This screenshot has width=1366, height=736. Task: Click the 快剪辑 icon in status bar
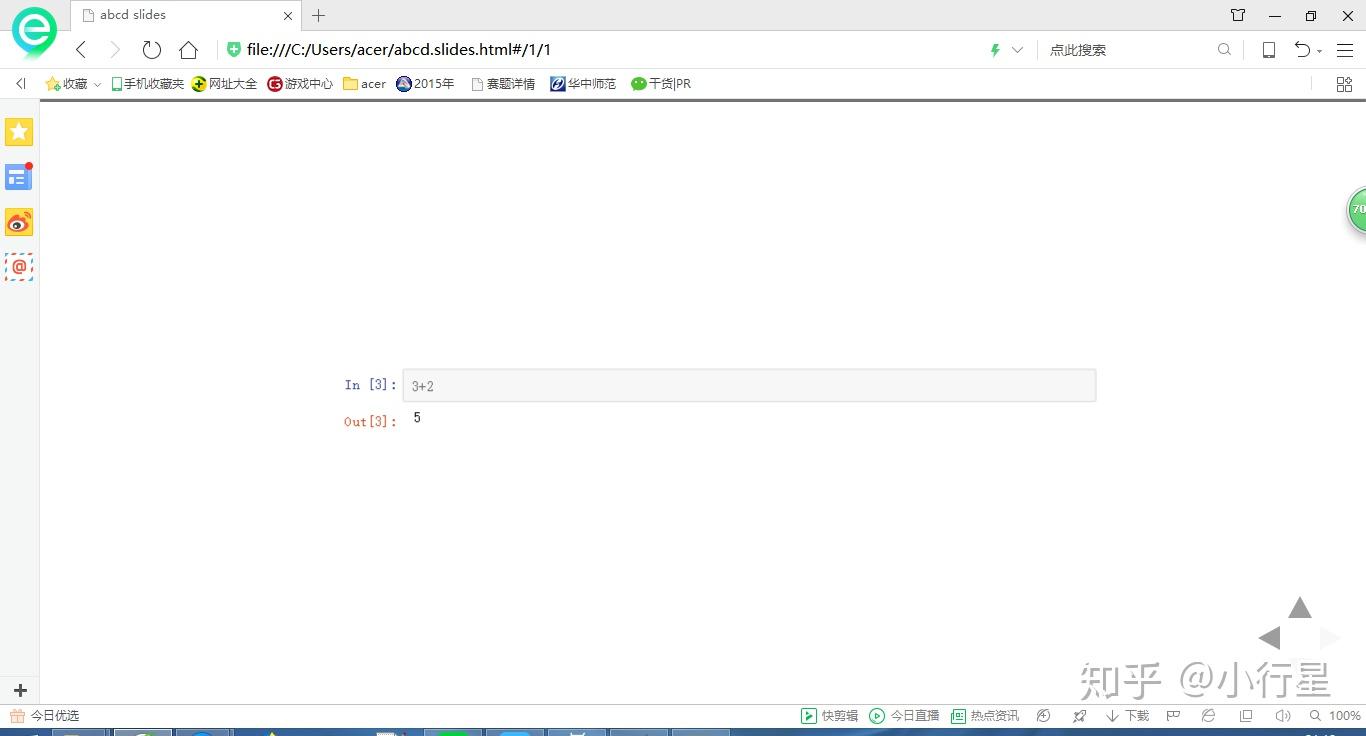810,715
